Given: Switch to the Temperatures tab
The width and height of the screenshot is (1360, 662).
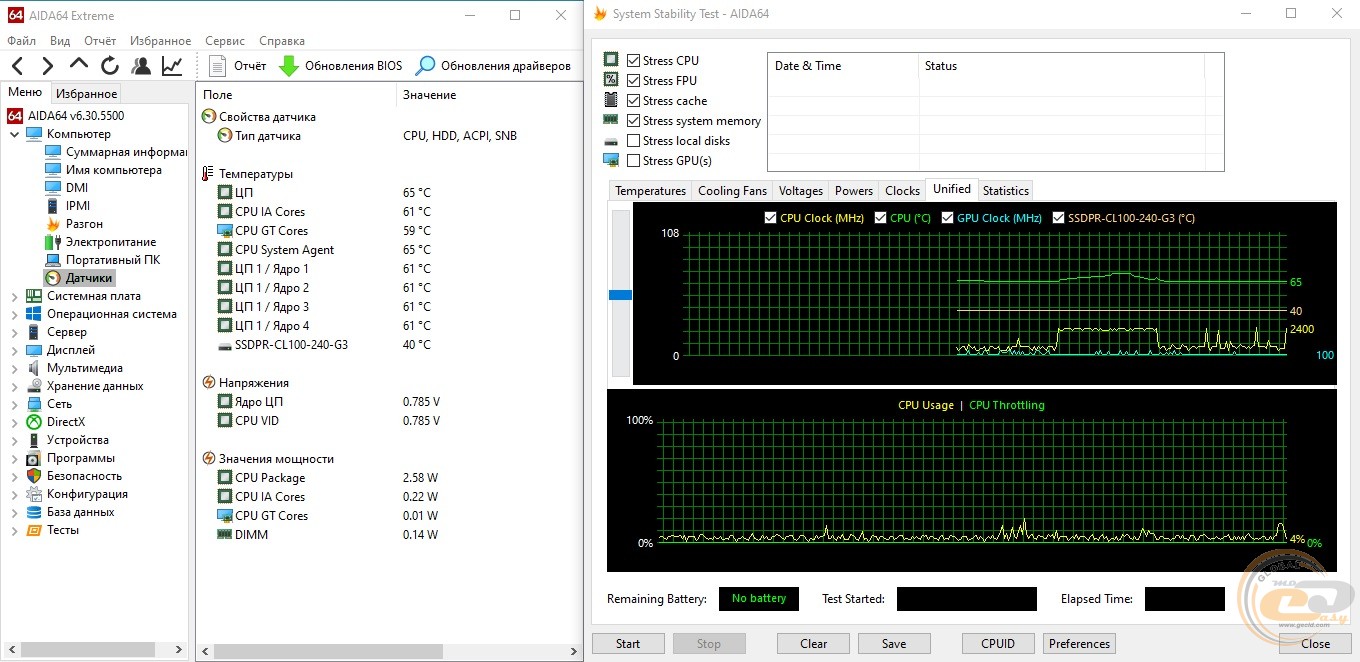Looking at the screenshot, I should click(x=650, y=191).
